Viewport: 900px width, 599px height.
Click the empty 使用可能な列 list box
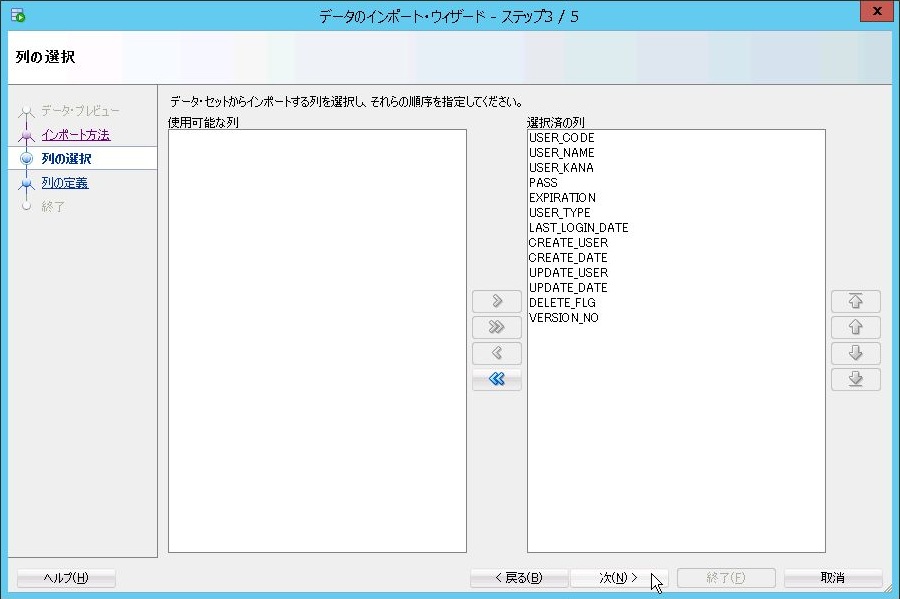click(317, 340)
